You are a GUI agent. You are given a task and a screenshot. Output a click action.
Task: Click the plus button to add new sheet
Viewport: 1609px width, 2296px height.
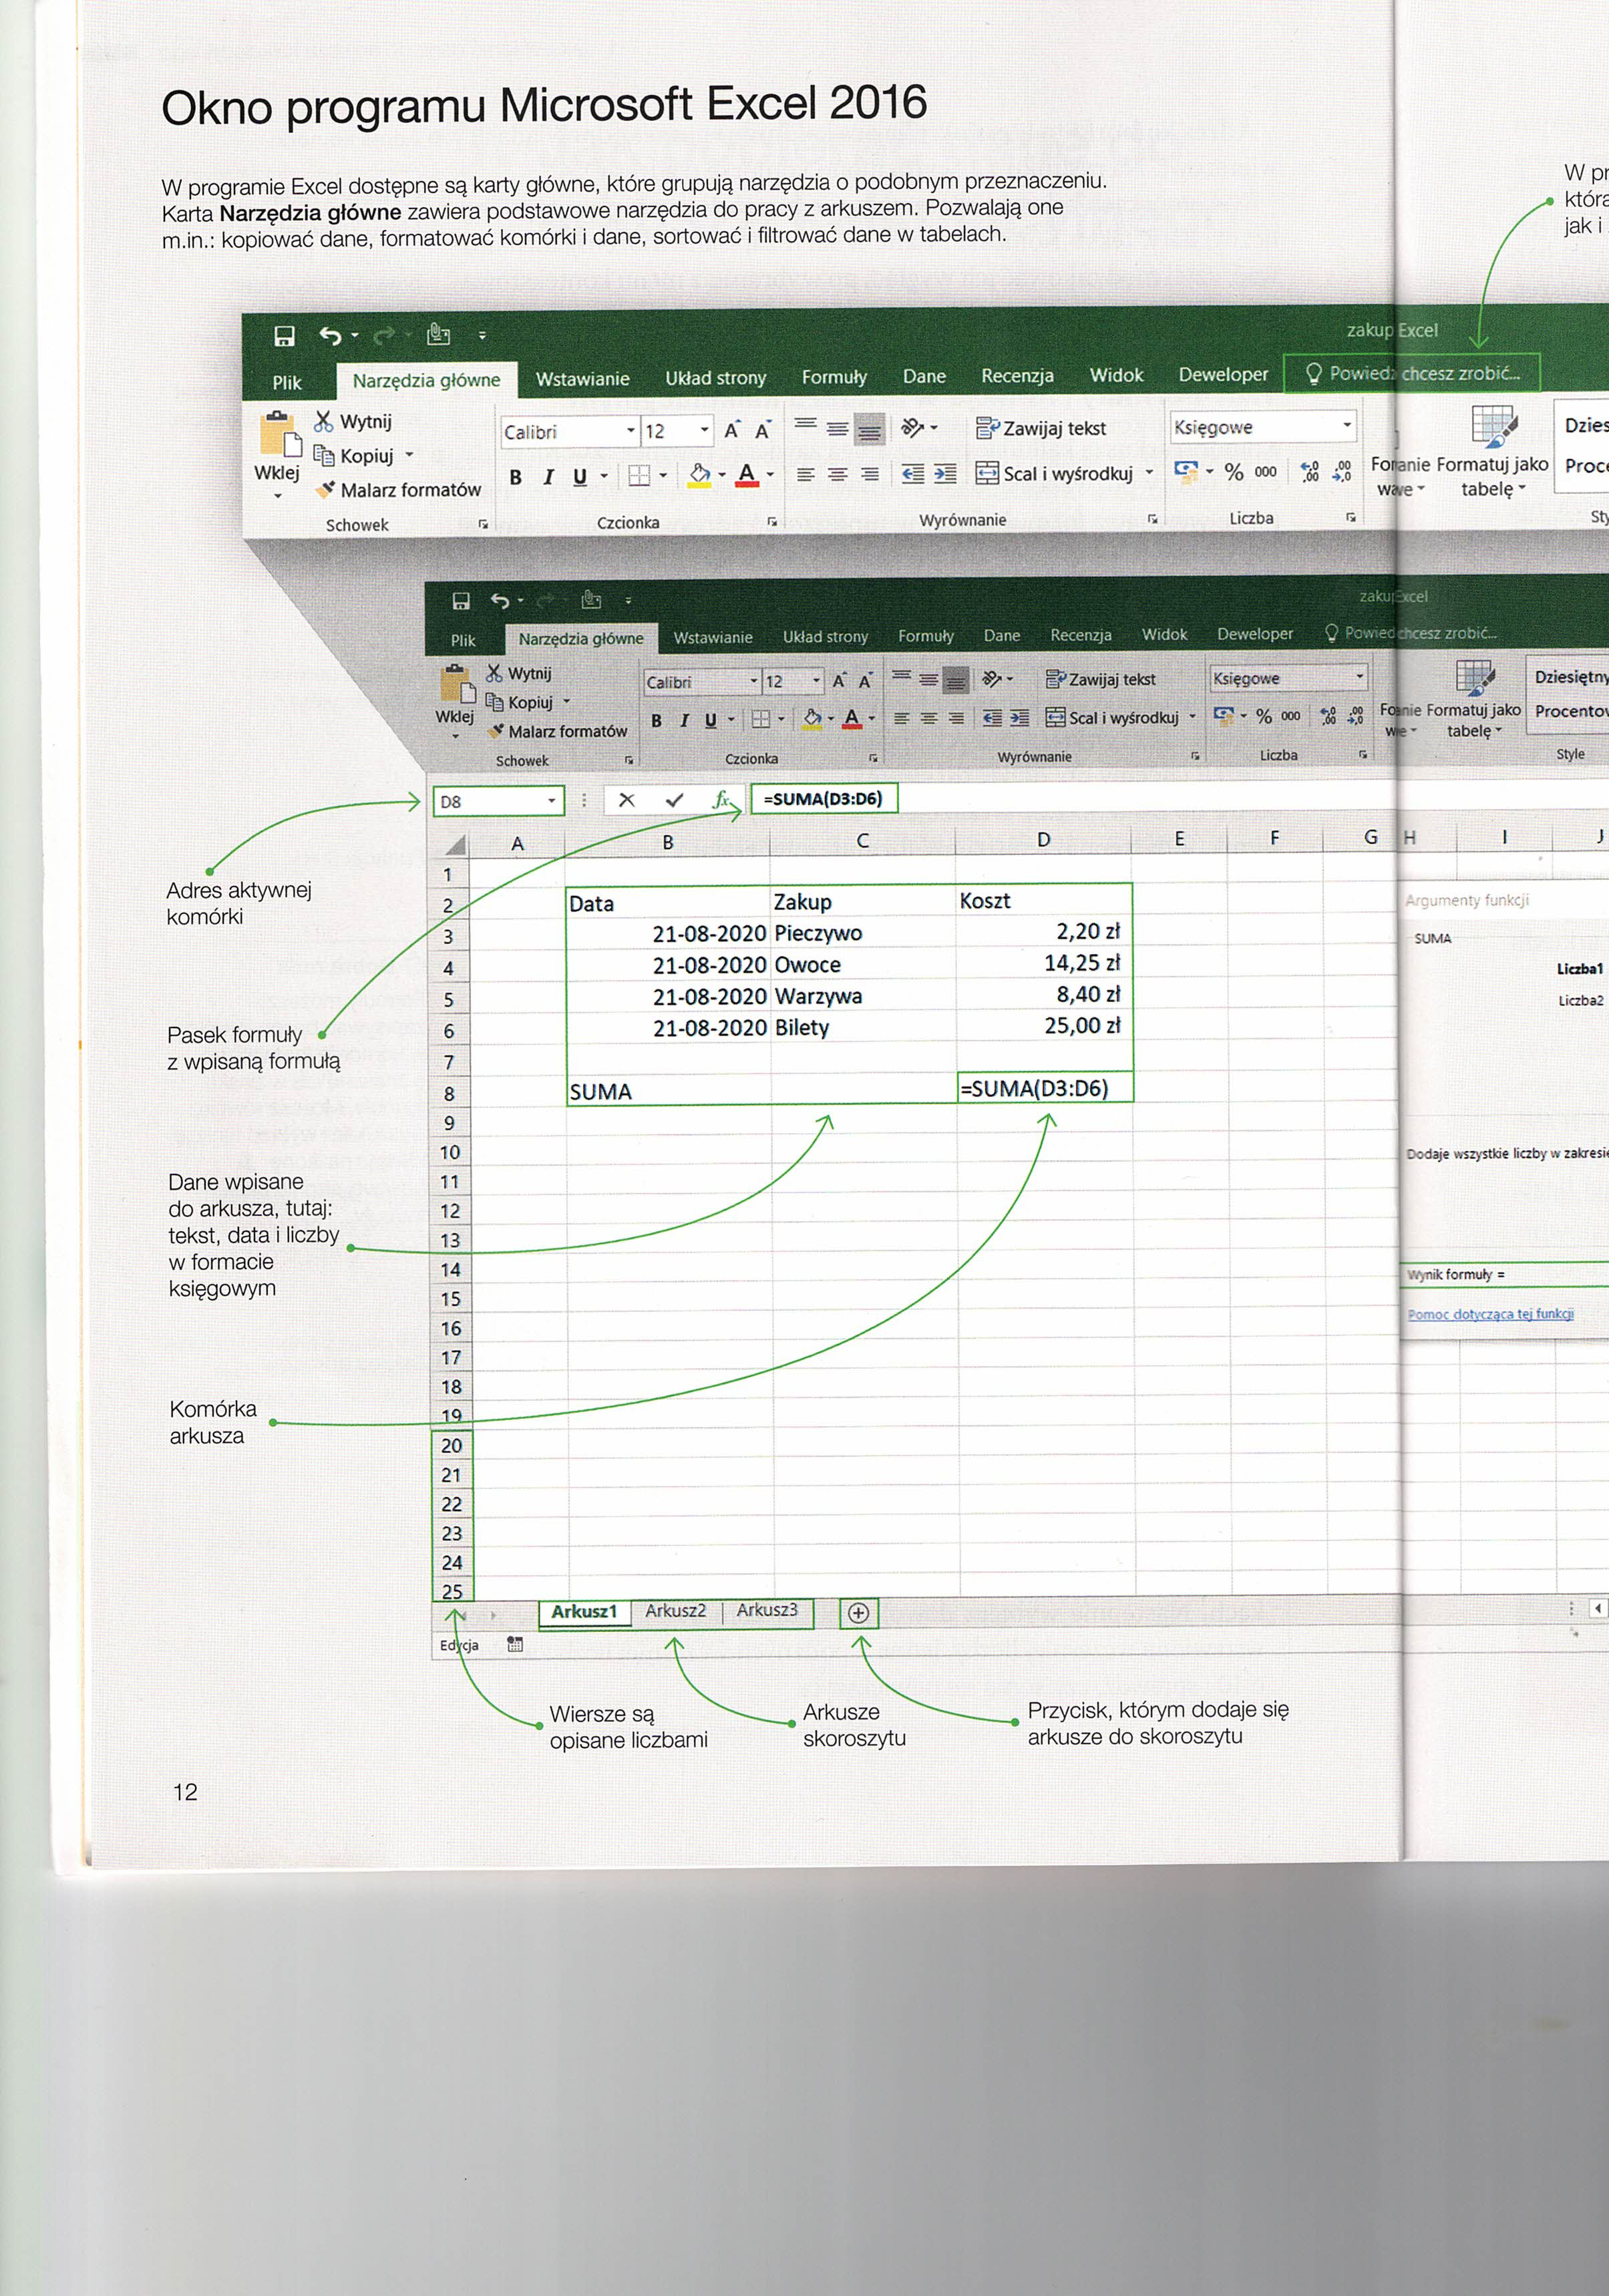tap(858, 1612)
